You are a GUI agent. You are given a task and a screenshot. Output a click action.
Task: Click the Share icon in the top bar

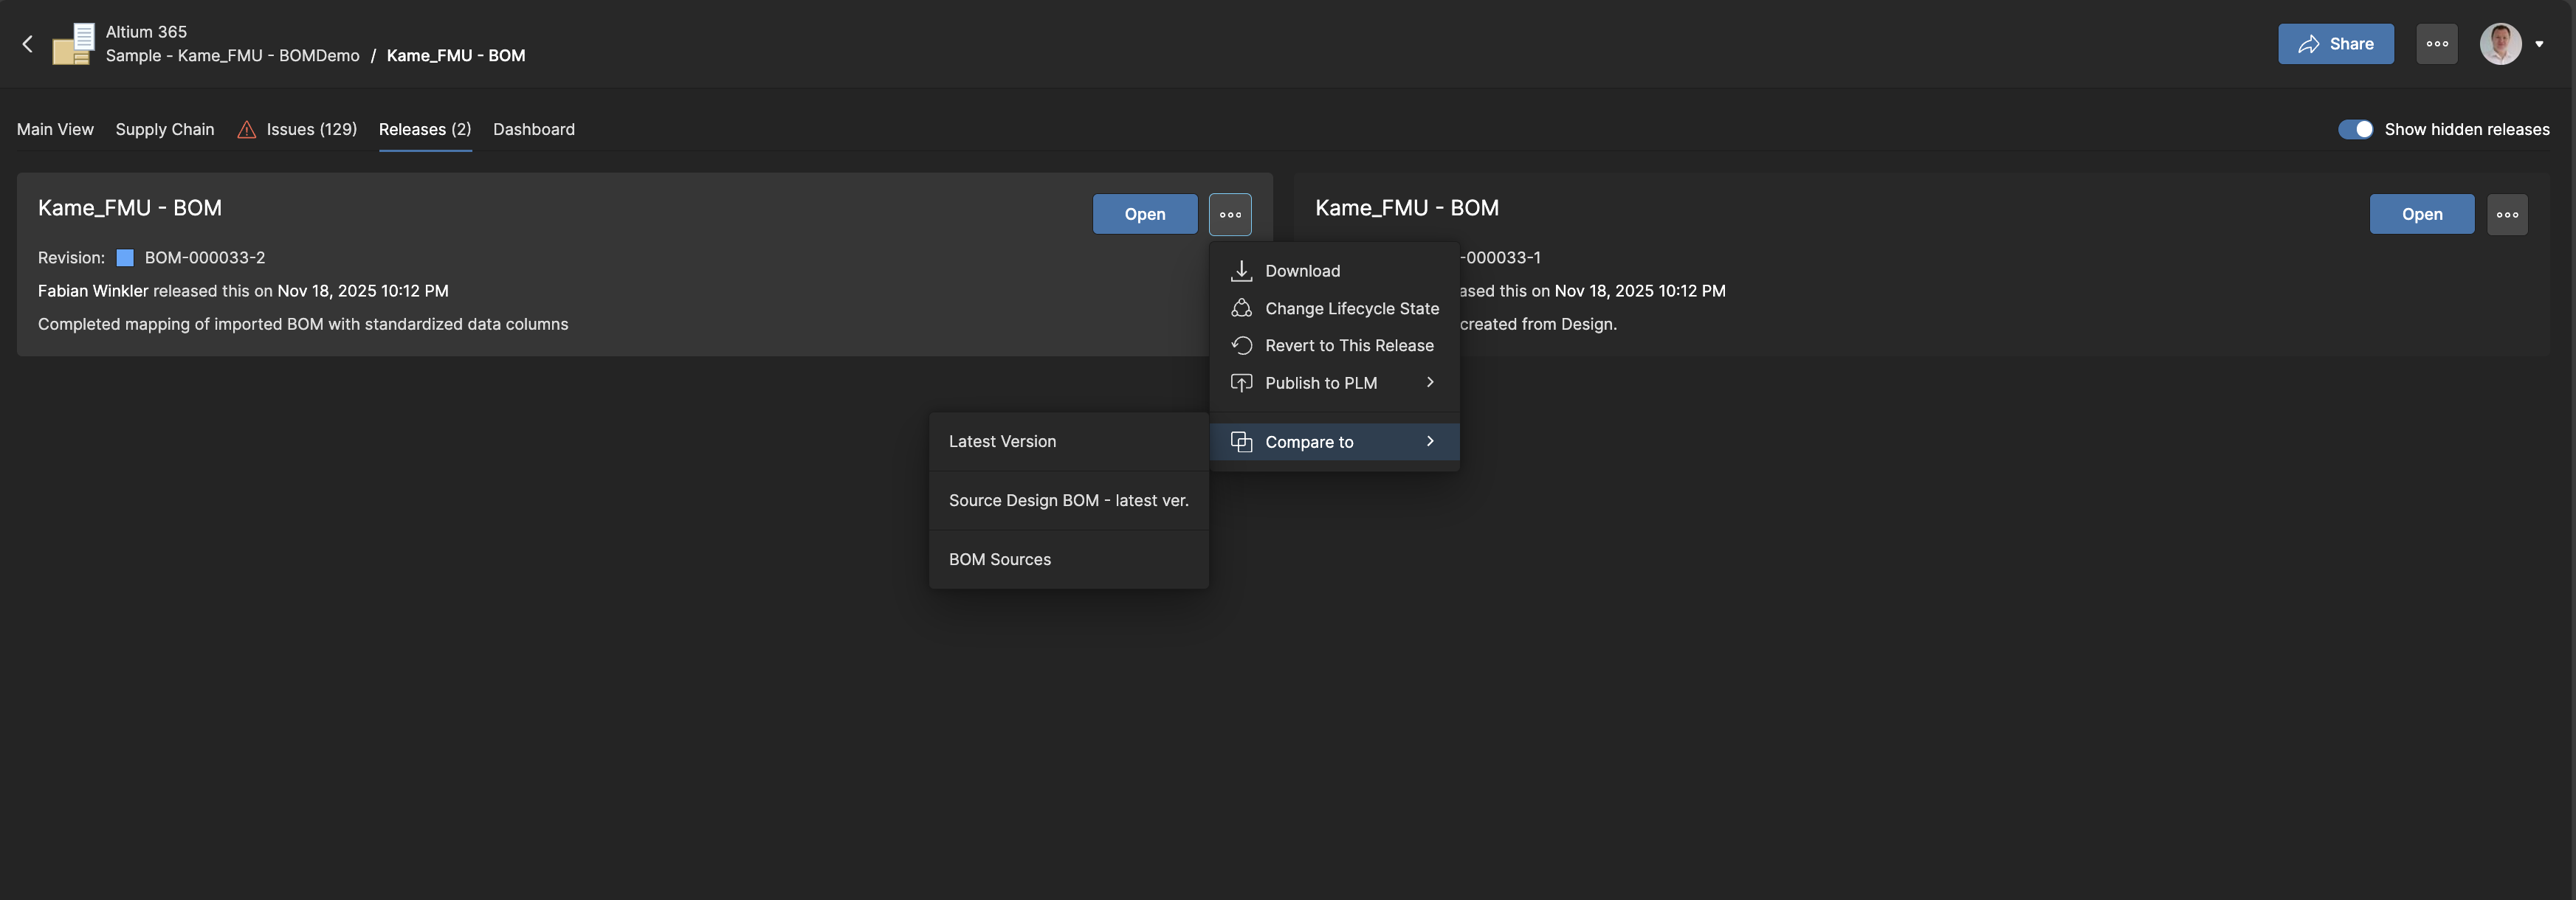(x=2309, y=43)
